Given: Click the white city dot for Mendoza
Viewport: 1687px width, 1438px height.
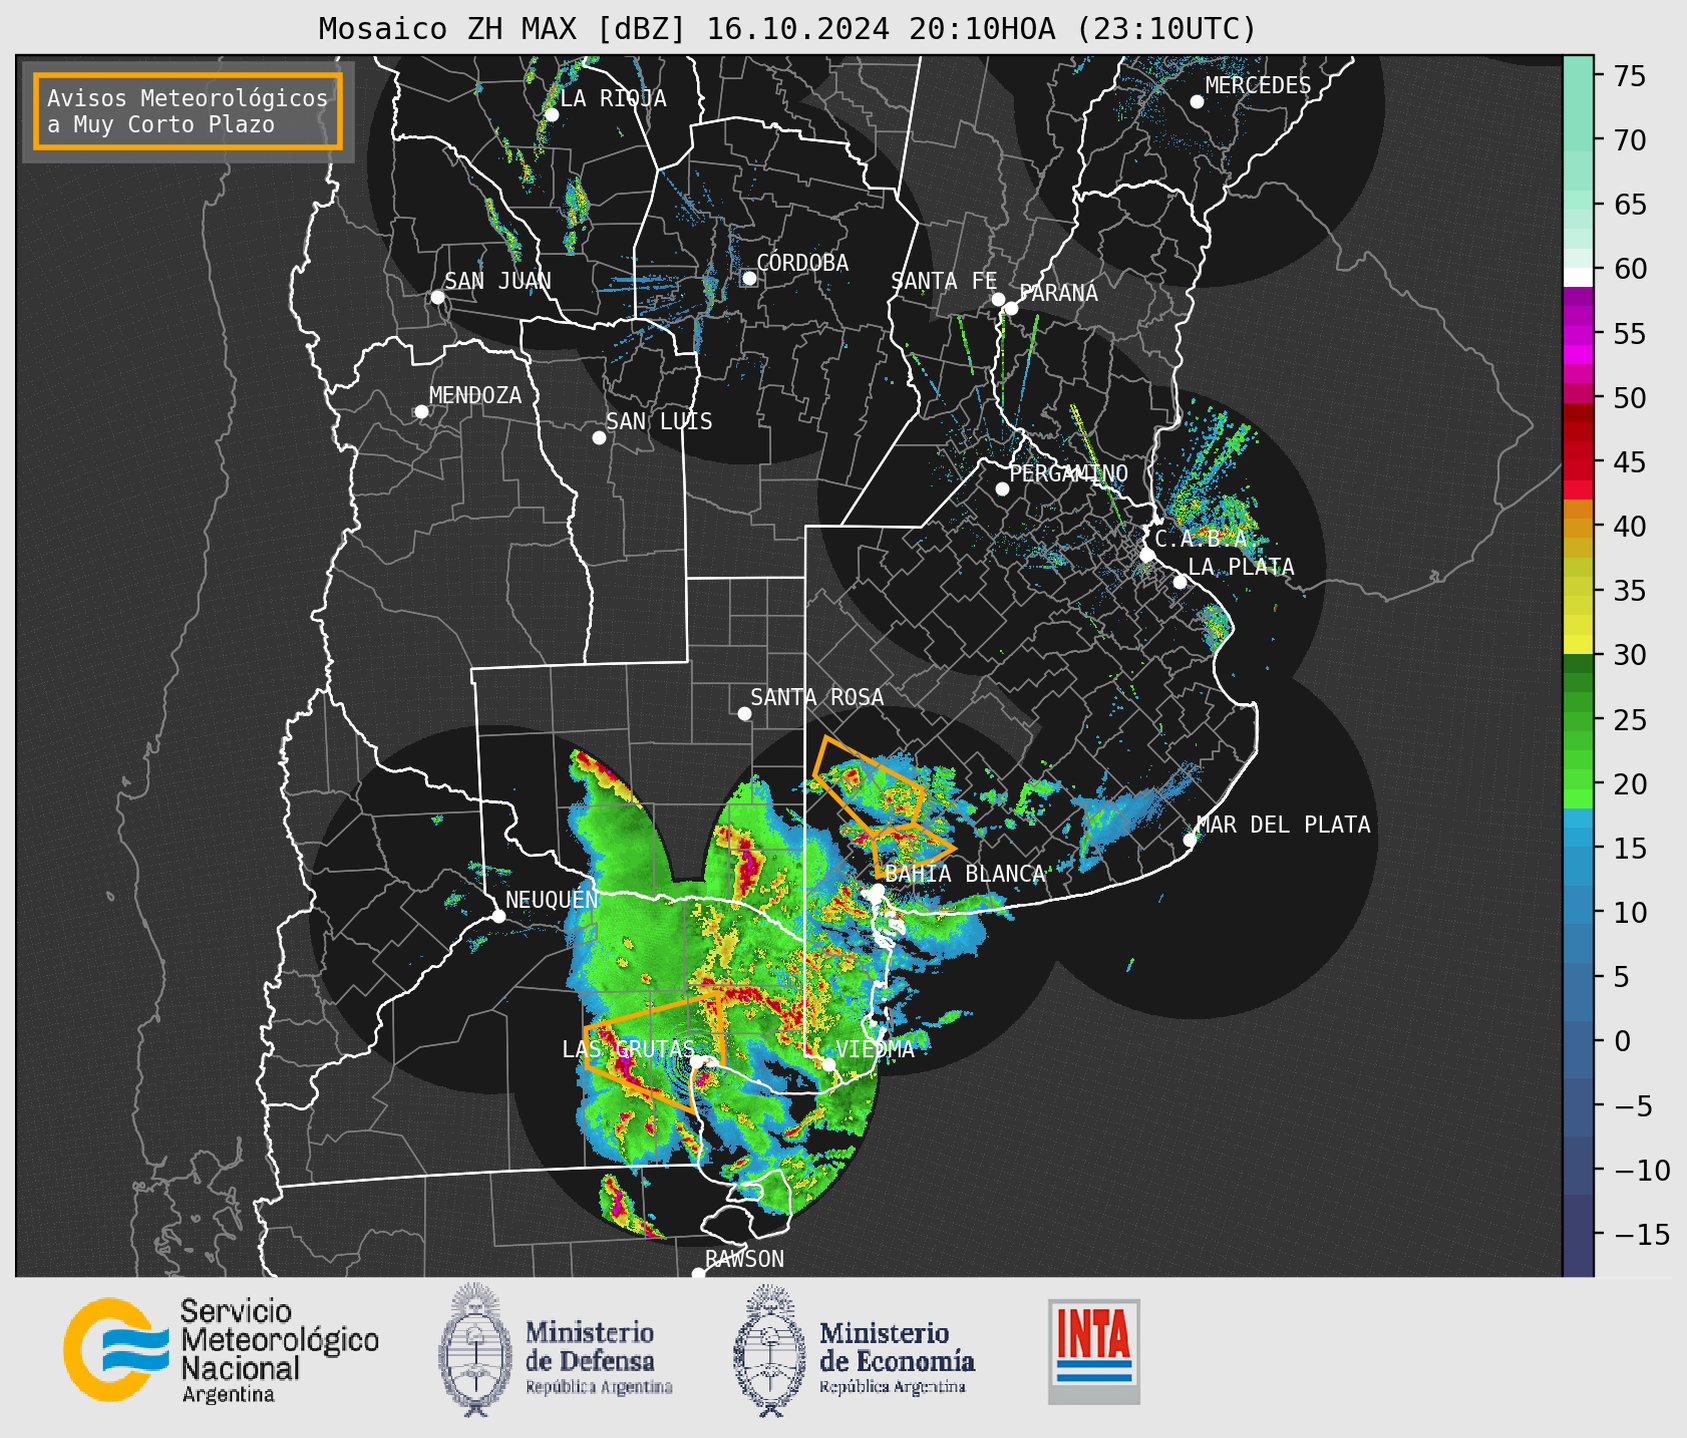Looking at the screenshot, I should [x=421, y=412].
